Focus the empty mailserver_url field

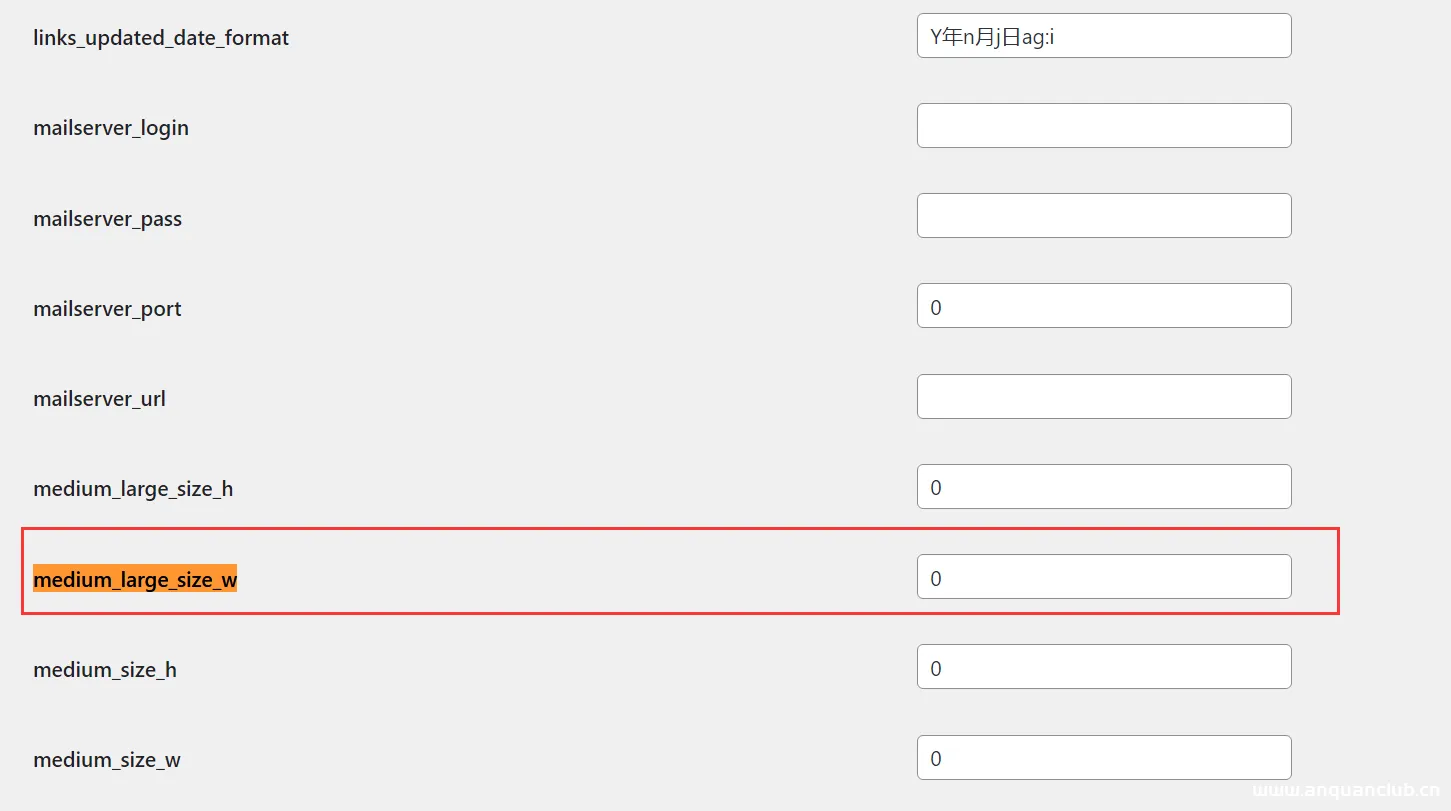pyautogui.click(x=1103, y=397)
